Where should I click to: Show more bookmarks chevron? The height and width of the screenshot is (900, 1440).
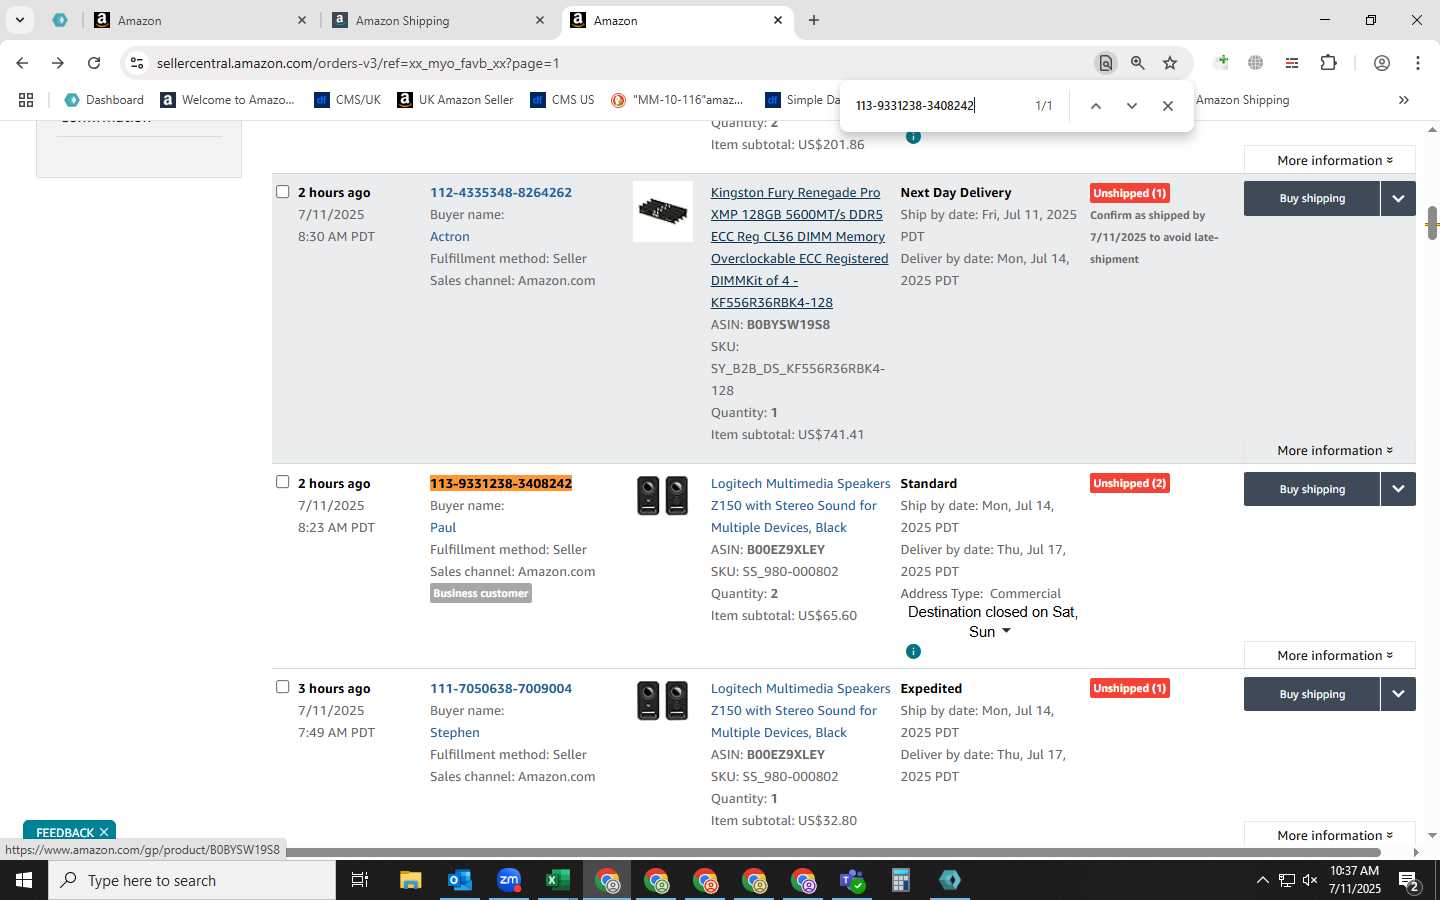click(1404, 100)
